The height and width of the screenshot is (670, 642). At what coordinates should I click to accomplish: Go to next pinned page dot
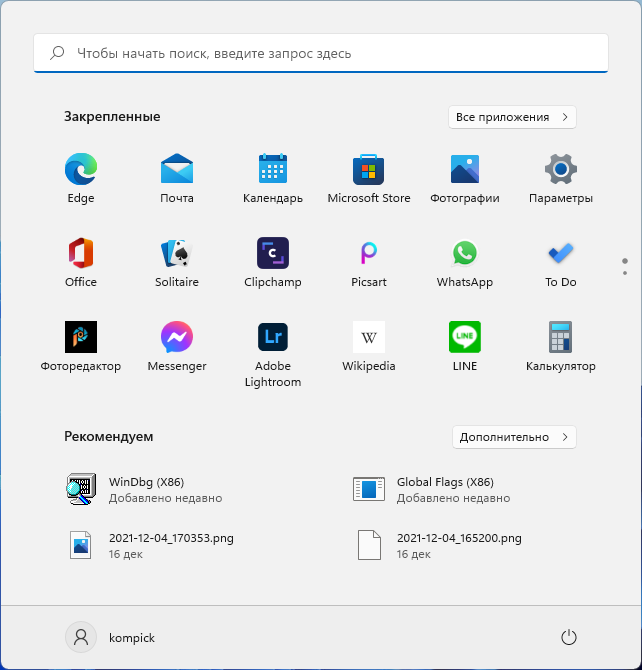tap(625, 273)
